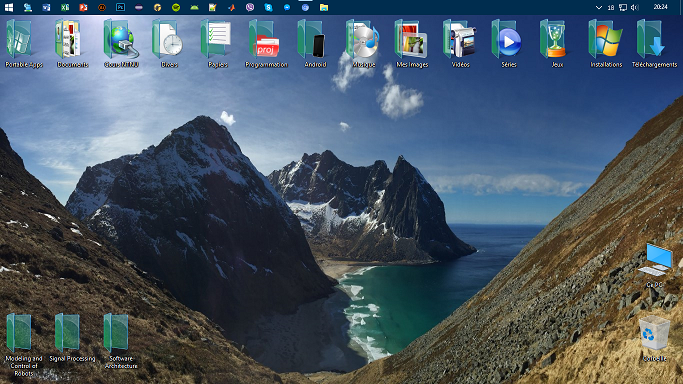Launch Word from the taskbar
The height and width of the screenshot is (384, 683).
(46, 7)
